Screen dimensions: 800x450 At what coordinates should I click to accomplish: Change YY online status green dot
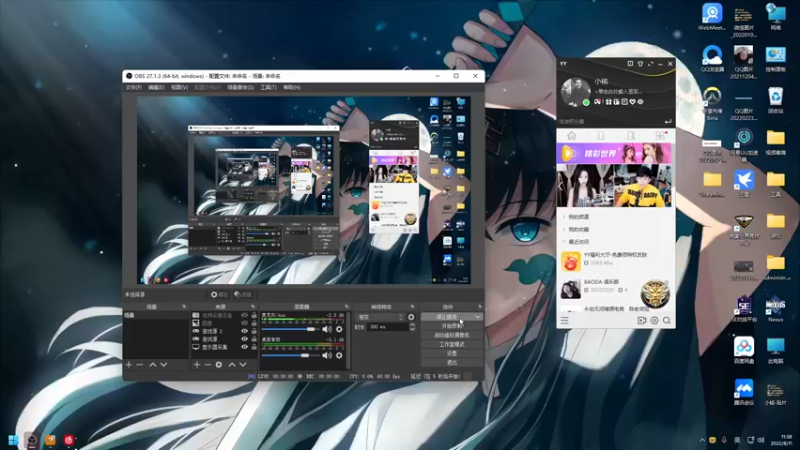[x=586, y=103]
